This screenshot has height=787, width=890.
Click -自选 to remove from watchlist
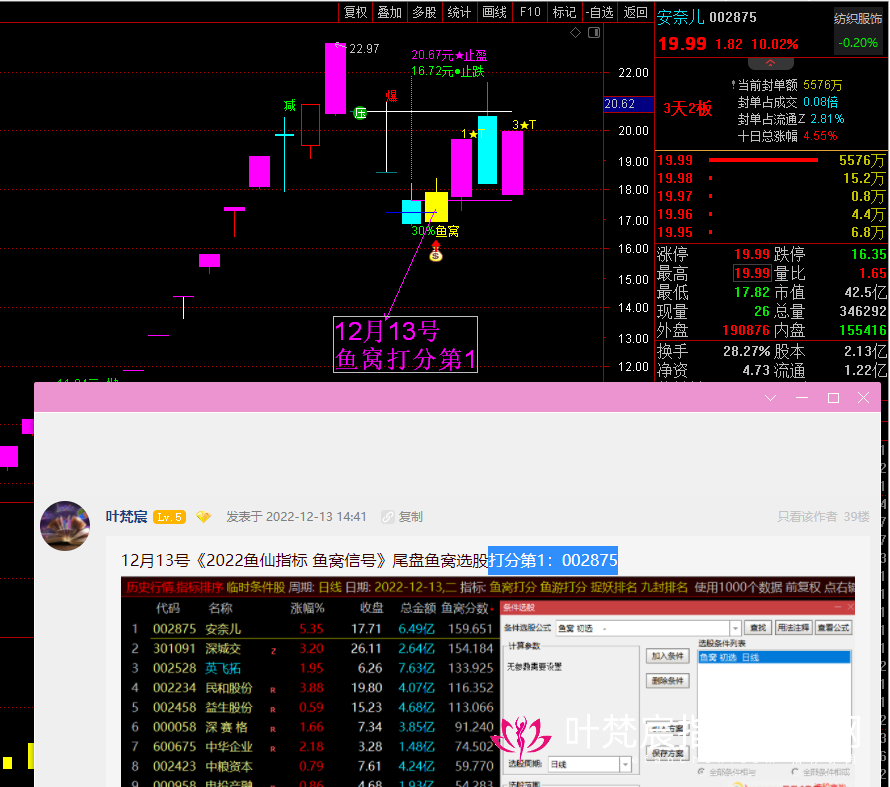599,12
